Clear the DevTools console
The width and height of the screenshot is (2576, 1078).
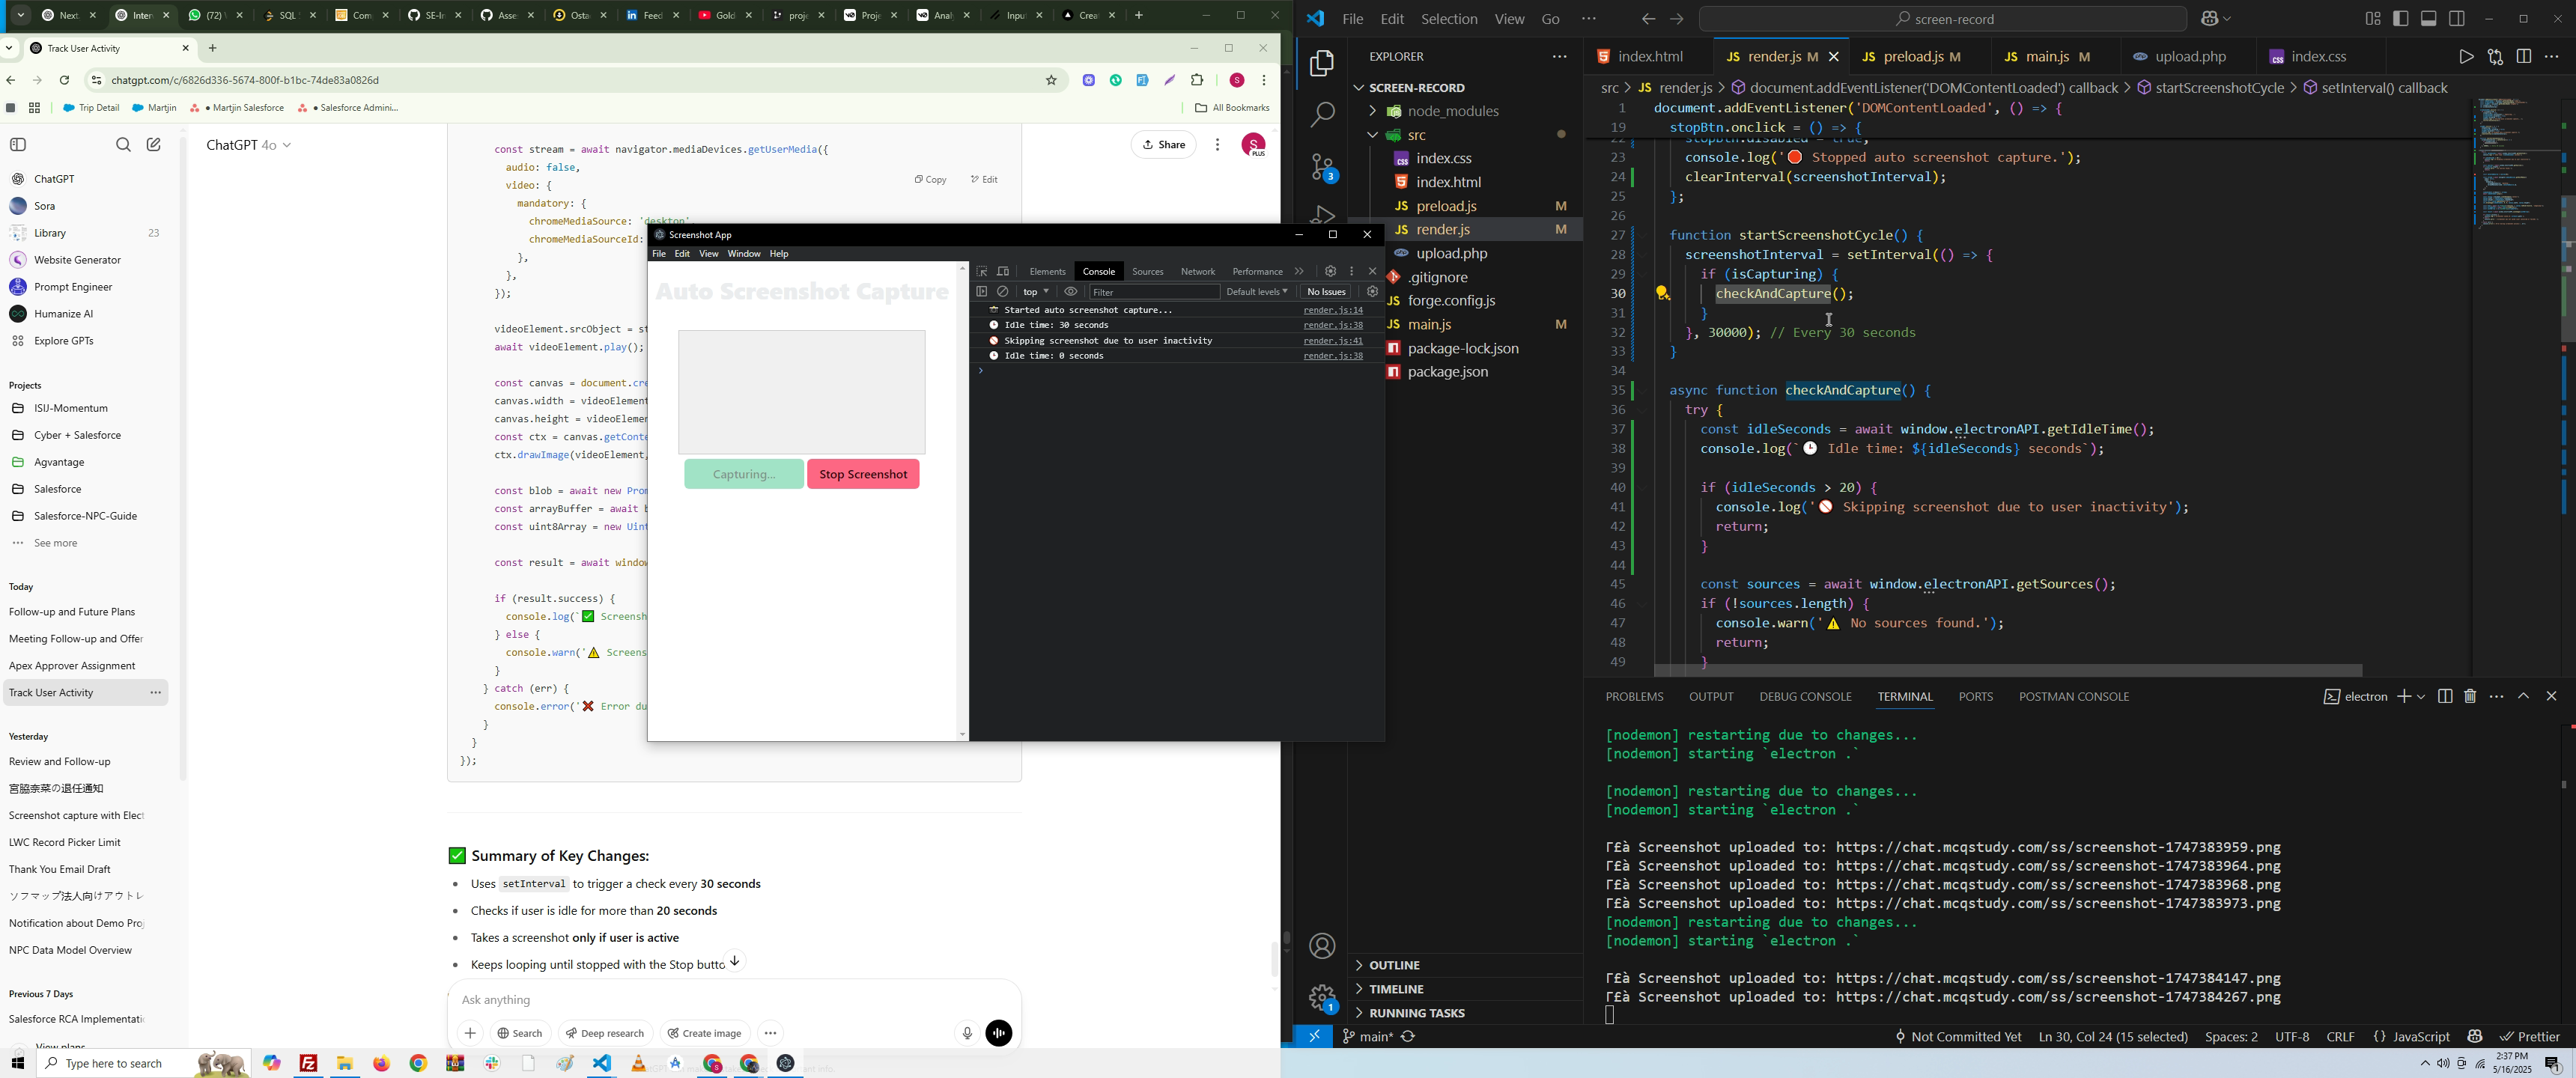(1003, 292)
